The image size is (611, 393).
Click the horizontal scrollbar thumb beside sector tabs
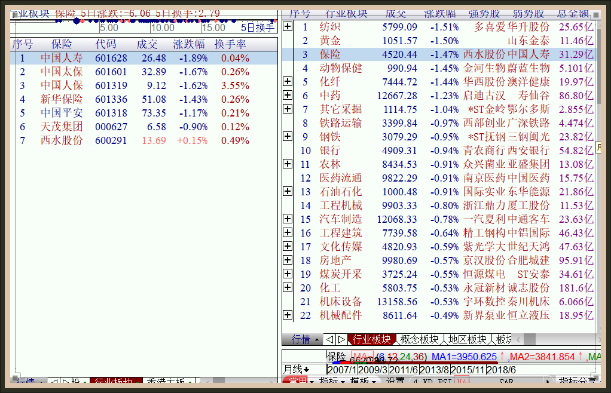click(x=530, y=339)
